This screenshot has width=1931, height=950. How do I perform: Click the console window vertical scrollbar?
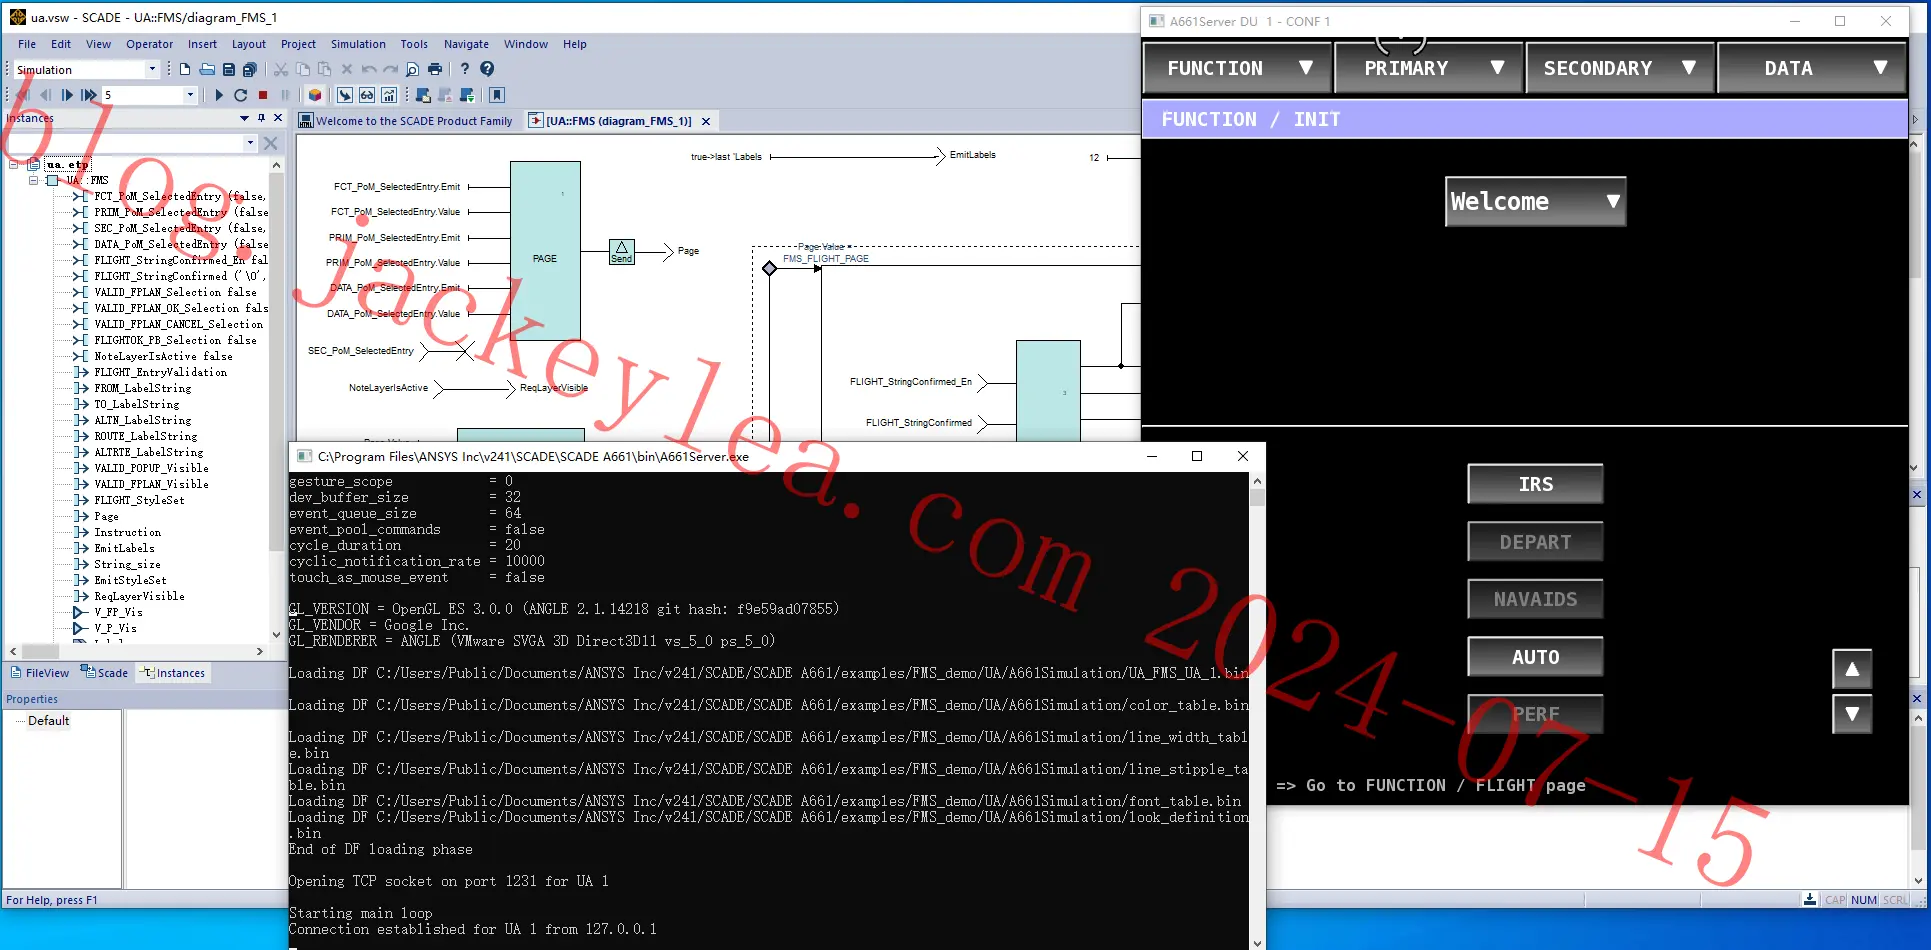1257,711
